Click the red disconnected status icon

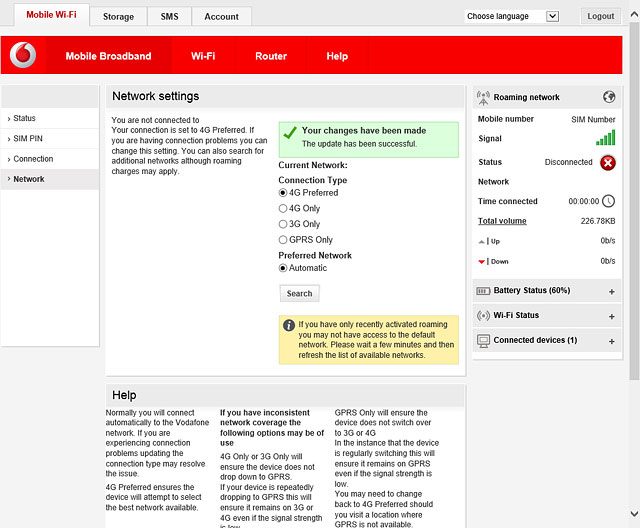pos(608,163)
